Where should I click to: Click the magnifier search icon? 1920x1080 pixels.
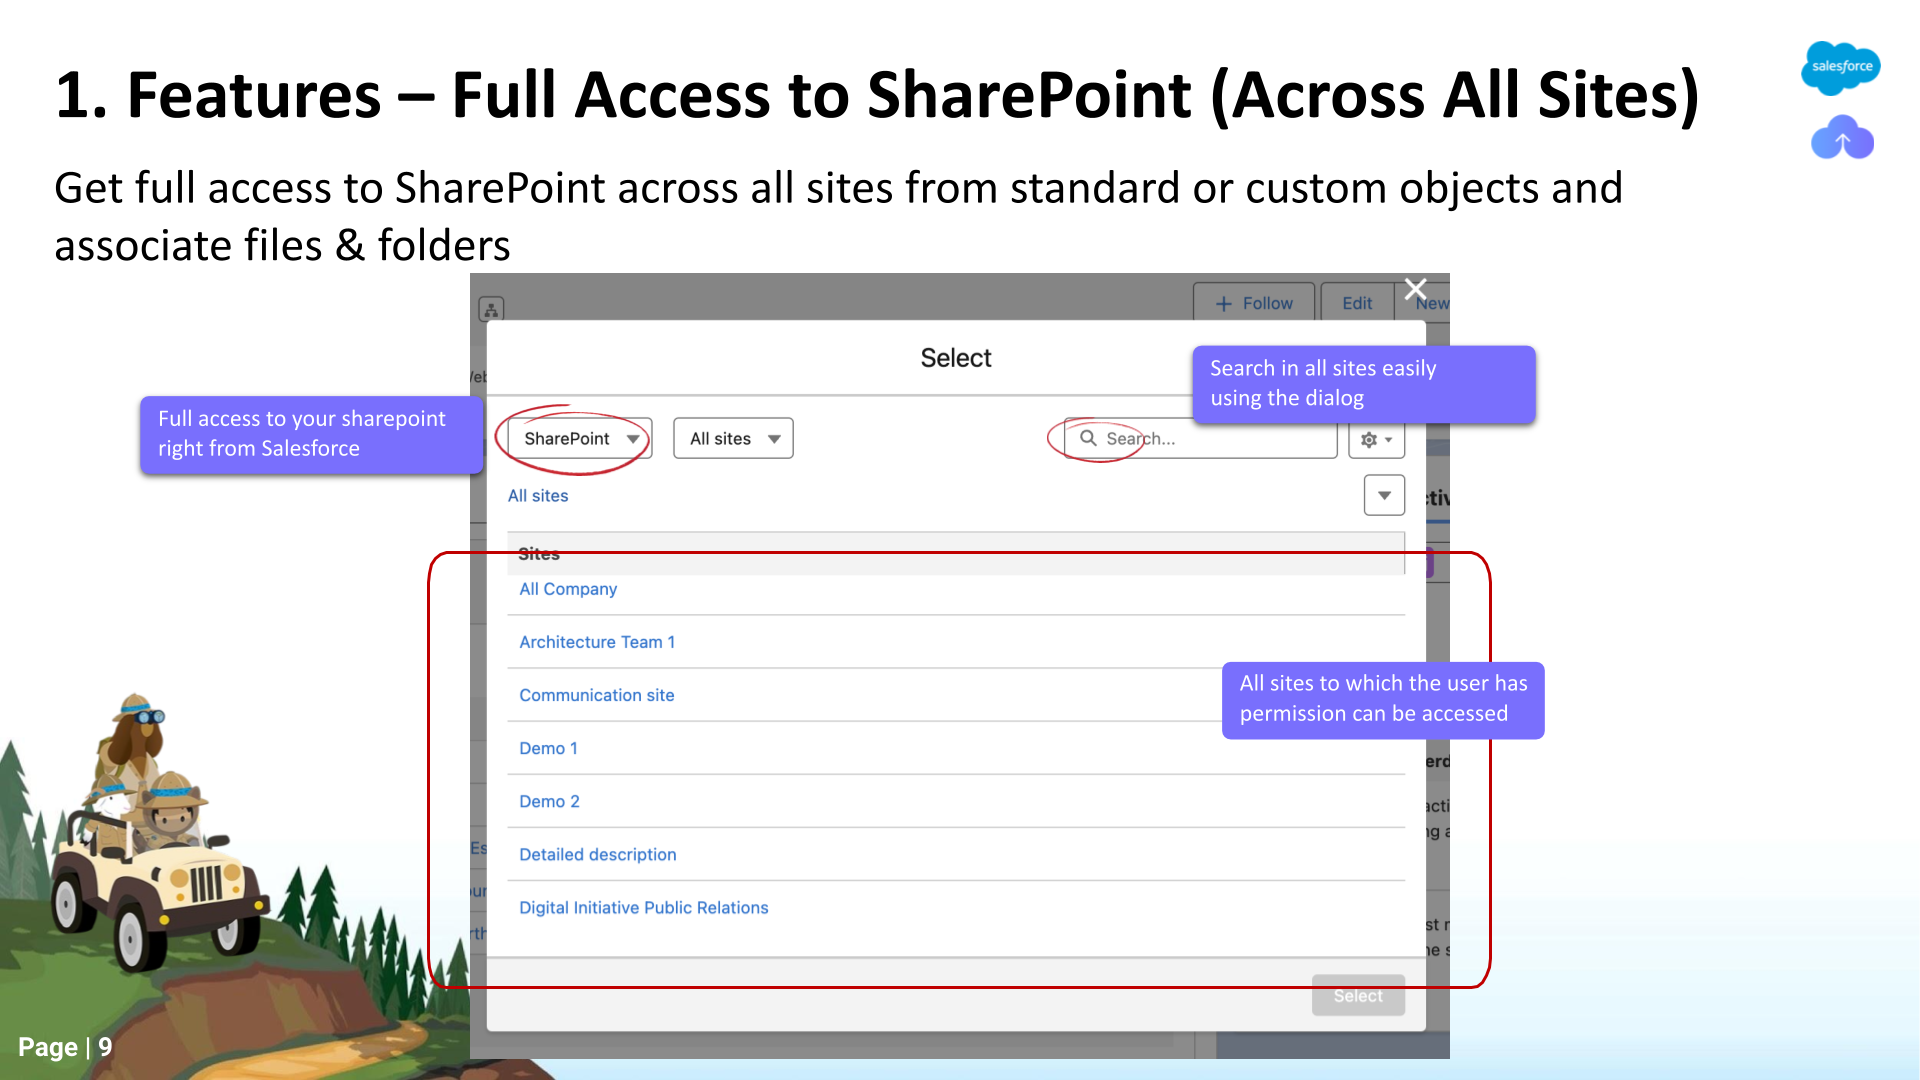pyautogui.click(x=1088, y=438)
